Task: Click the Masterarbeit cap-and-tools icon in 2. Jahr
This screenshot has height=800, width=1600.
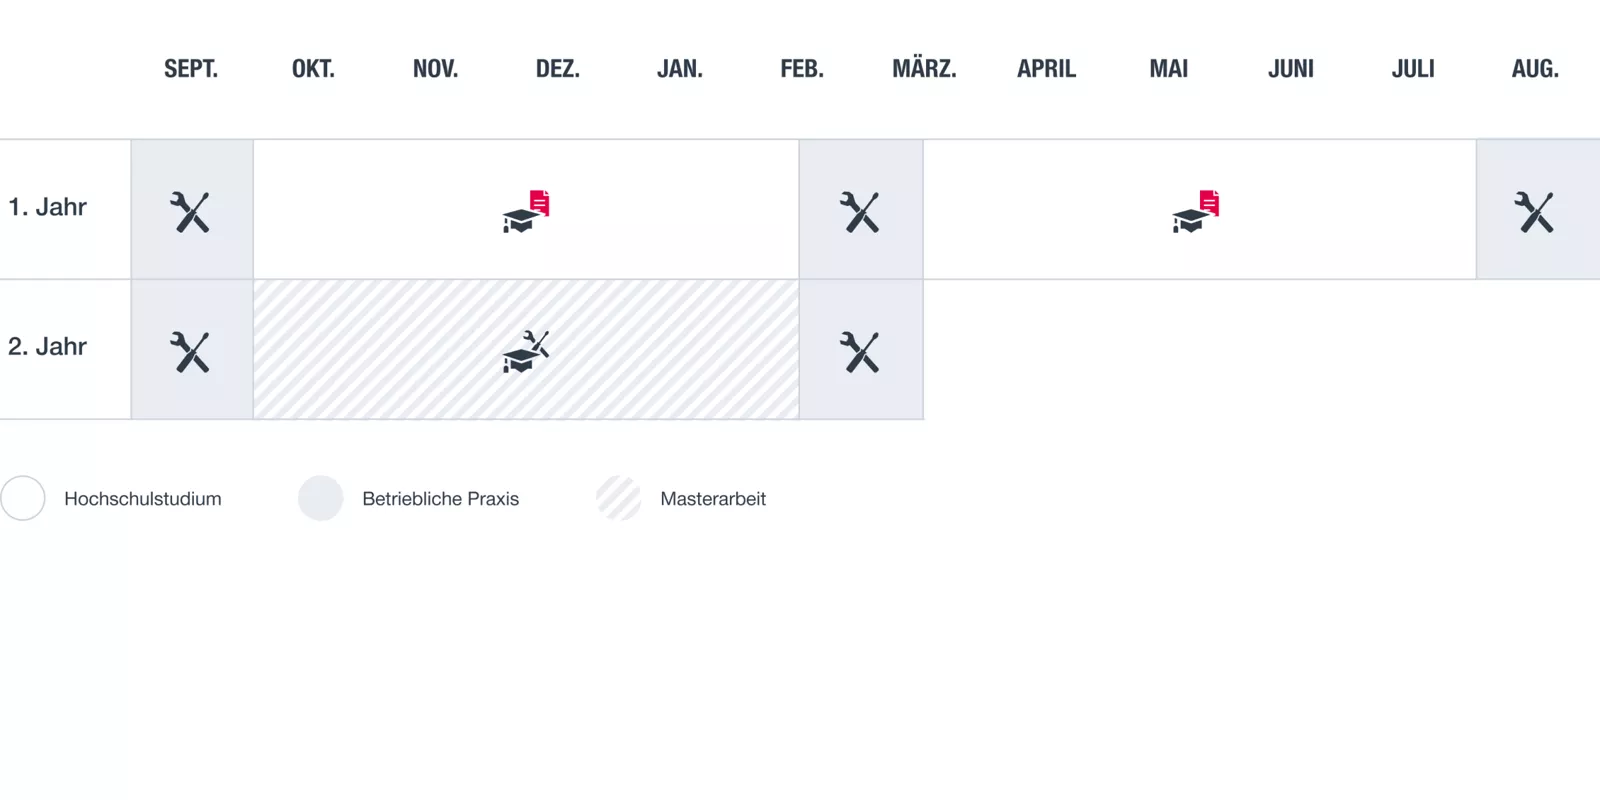Action: [525, 352]
